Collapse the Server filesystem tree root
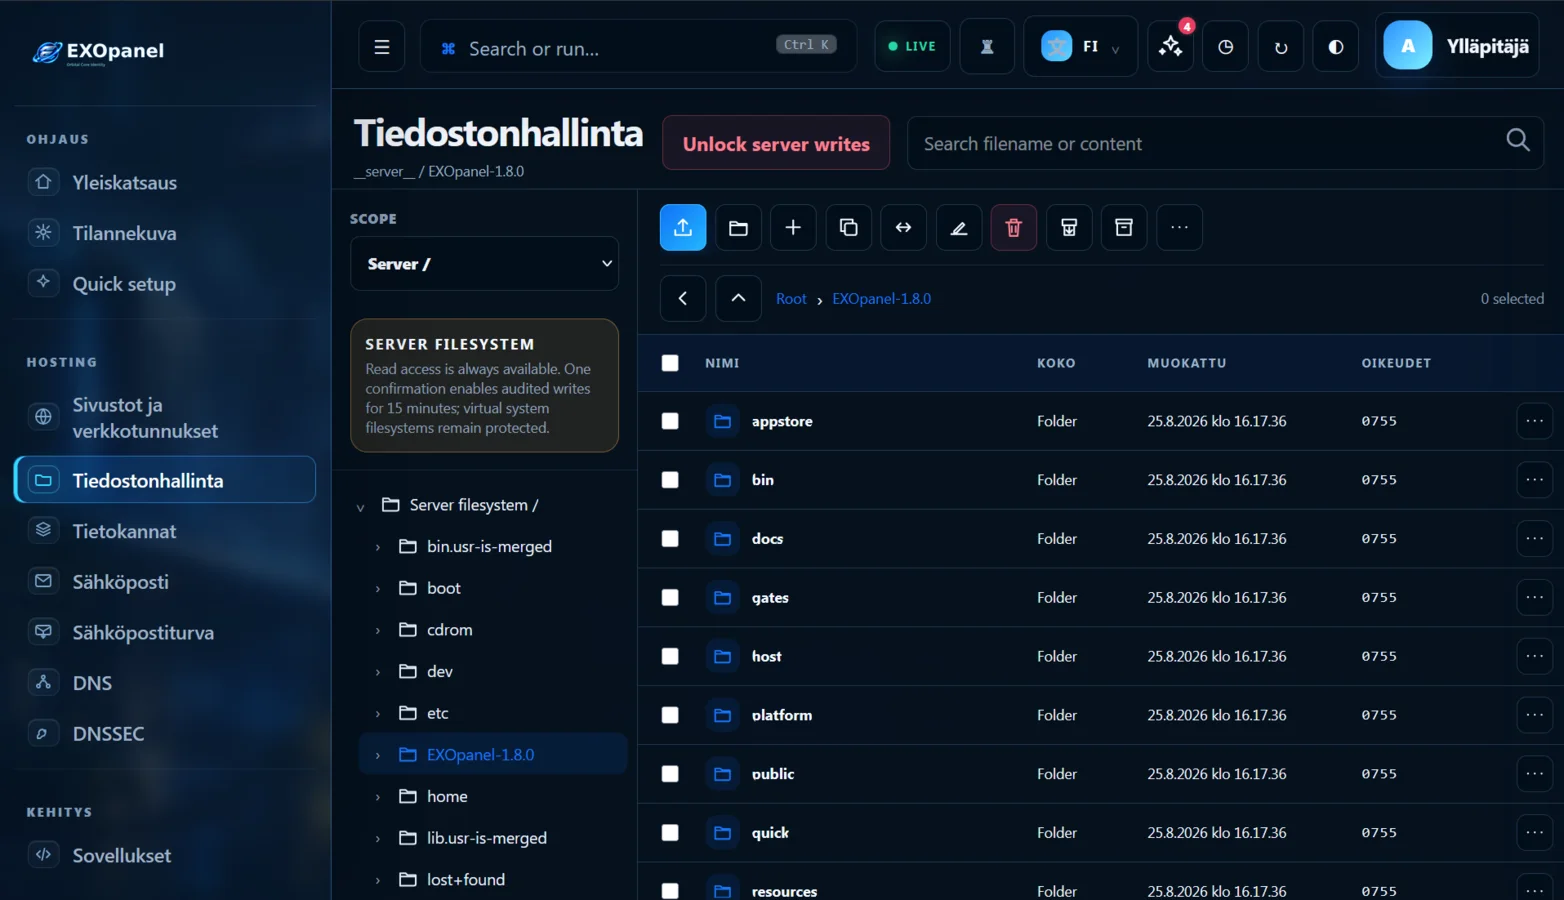Viewport: 1564px width, 900px height. click(361, 507)
